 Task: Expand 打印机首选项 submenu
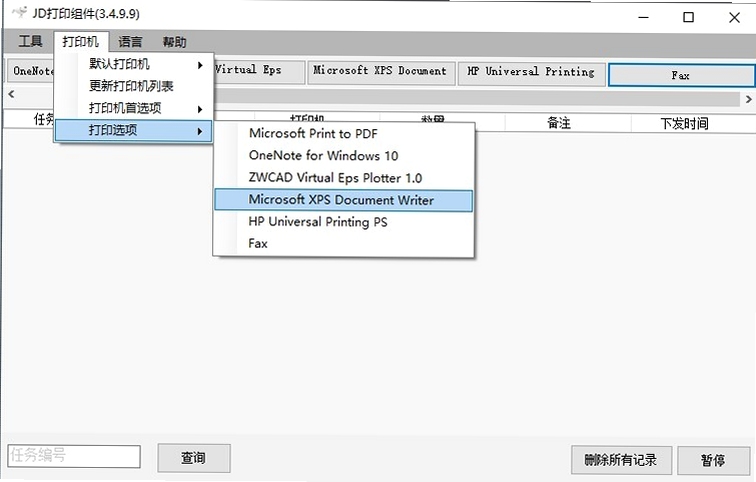tap(133, 108)
